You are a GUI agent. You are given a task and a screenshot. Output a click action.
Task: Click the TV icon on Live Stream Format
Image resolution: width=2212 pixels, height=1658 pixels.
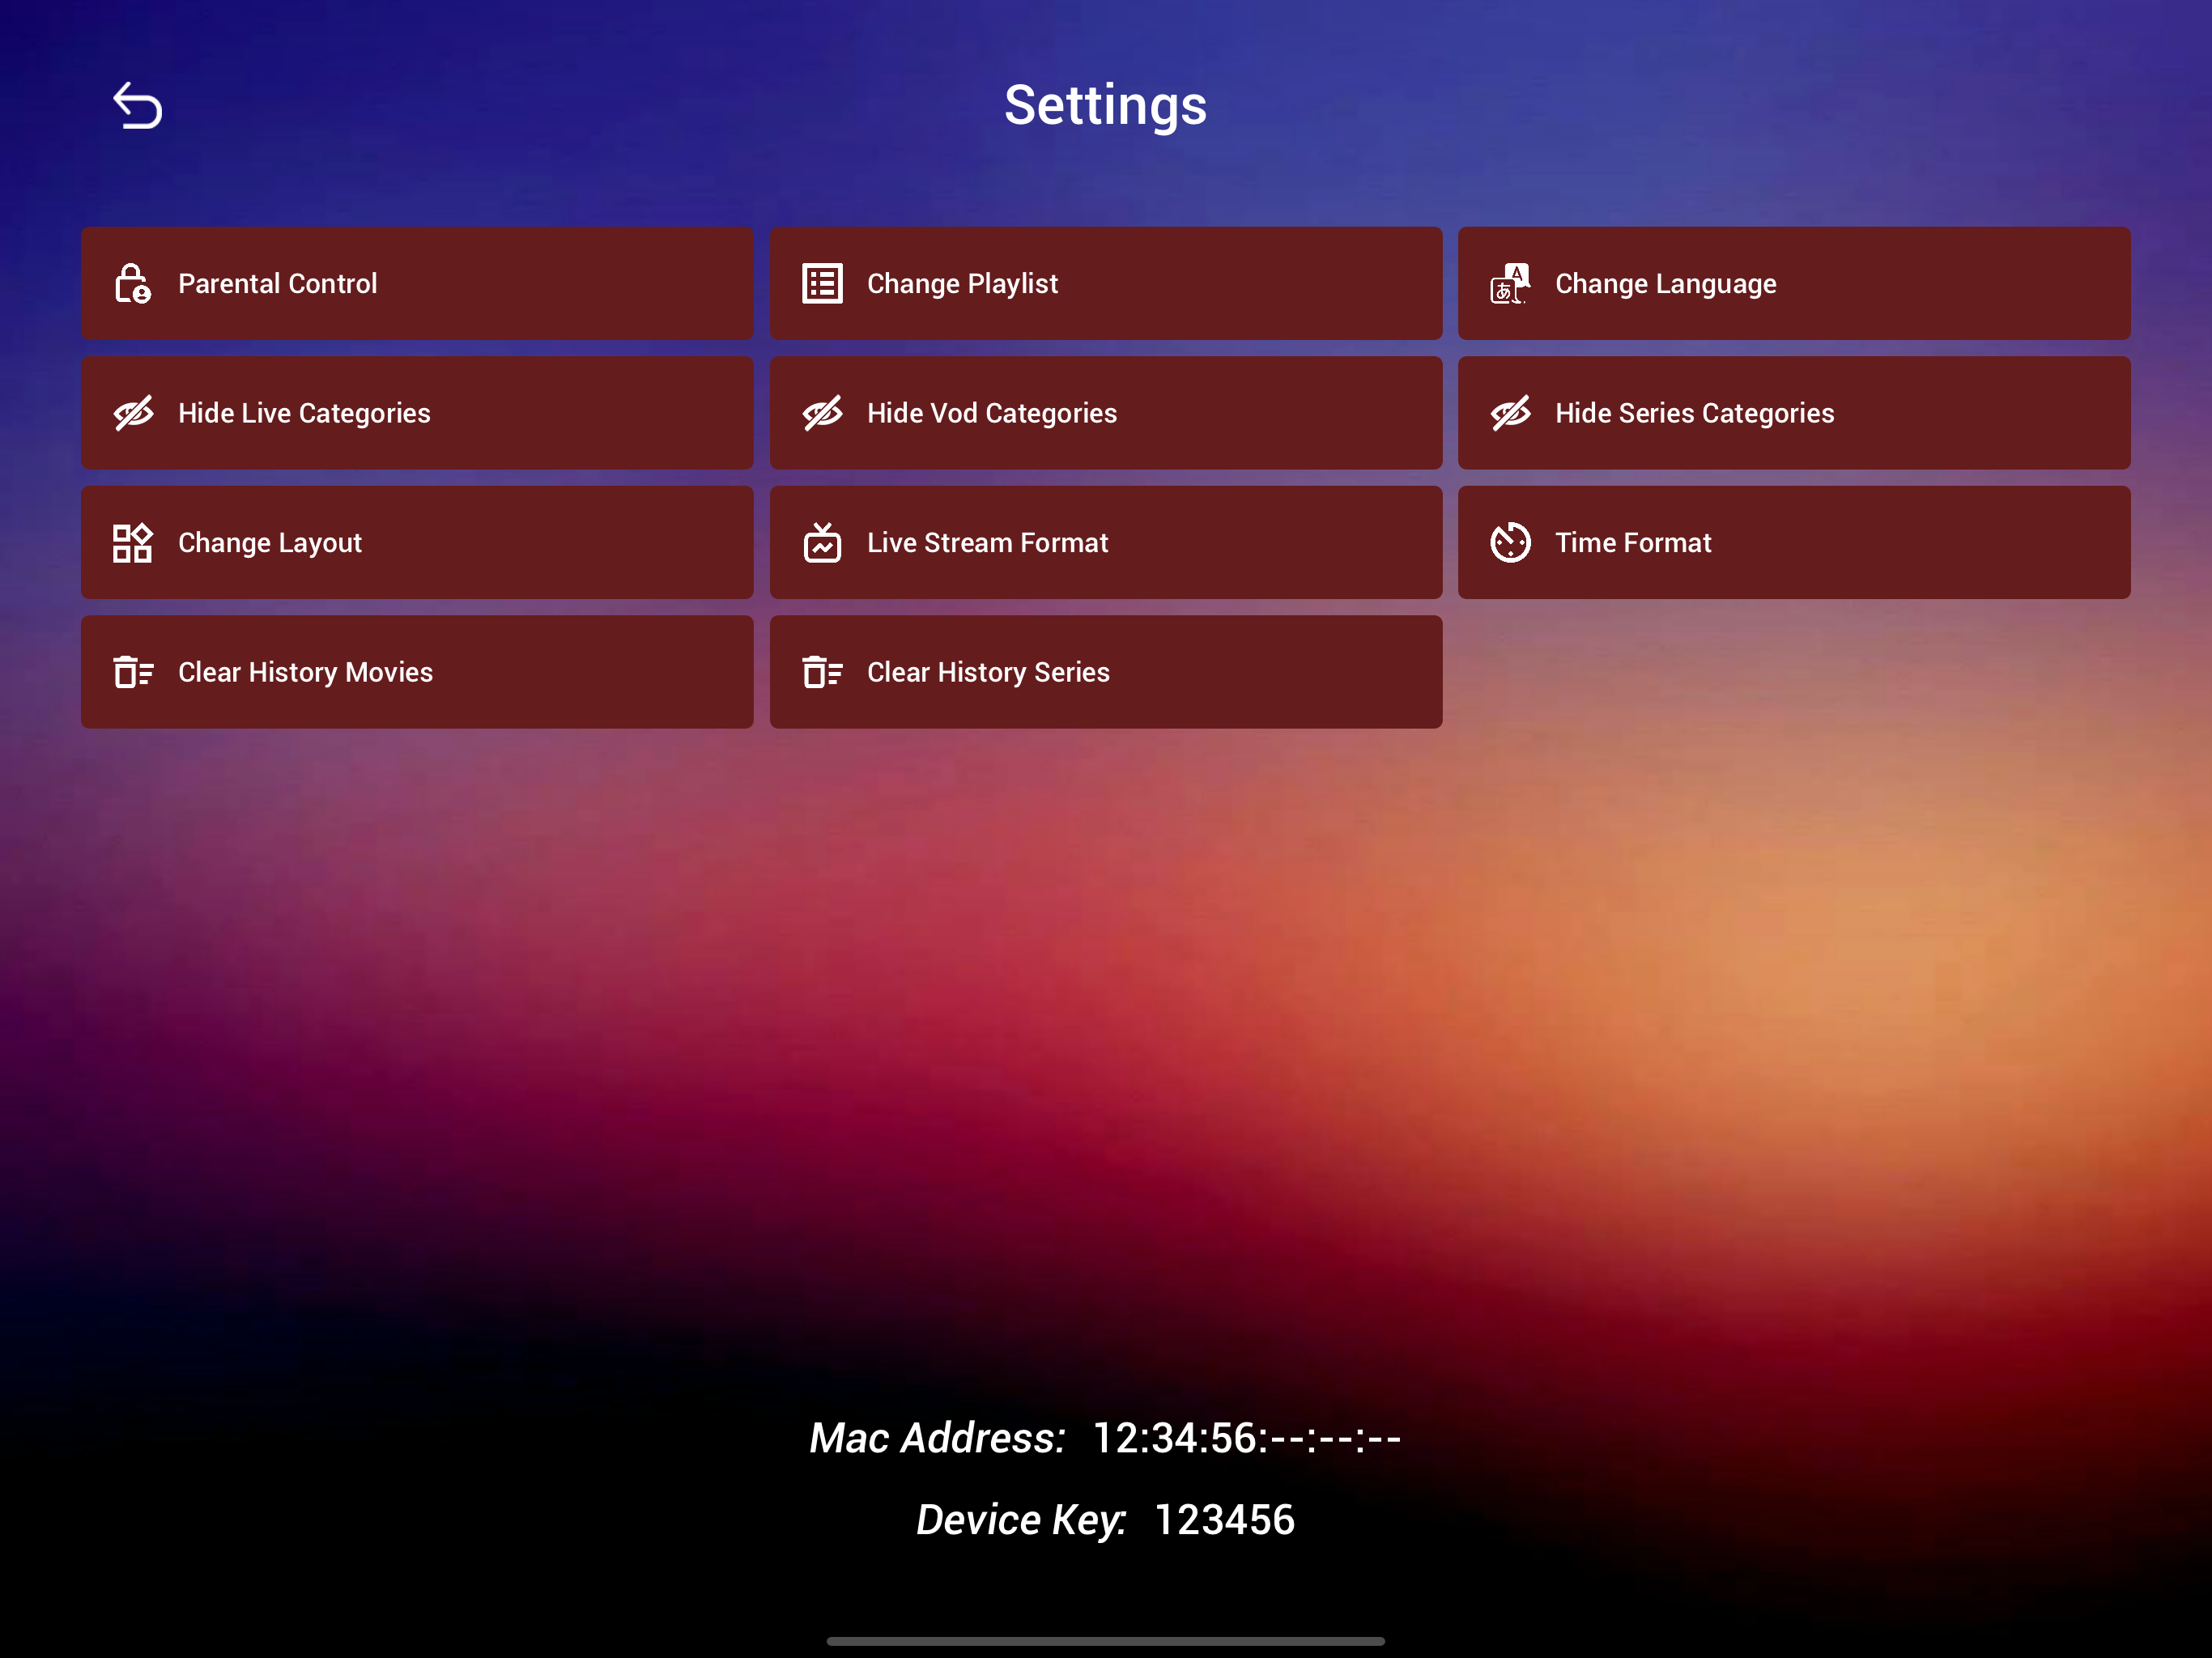(822, 543)
